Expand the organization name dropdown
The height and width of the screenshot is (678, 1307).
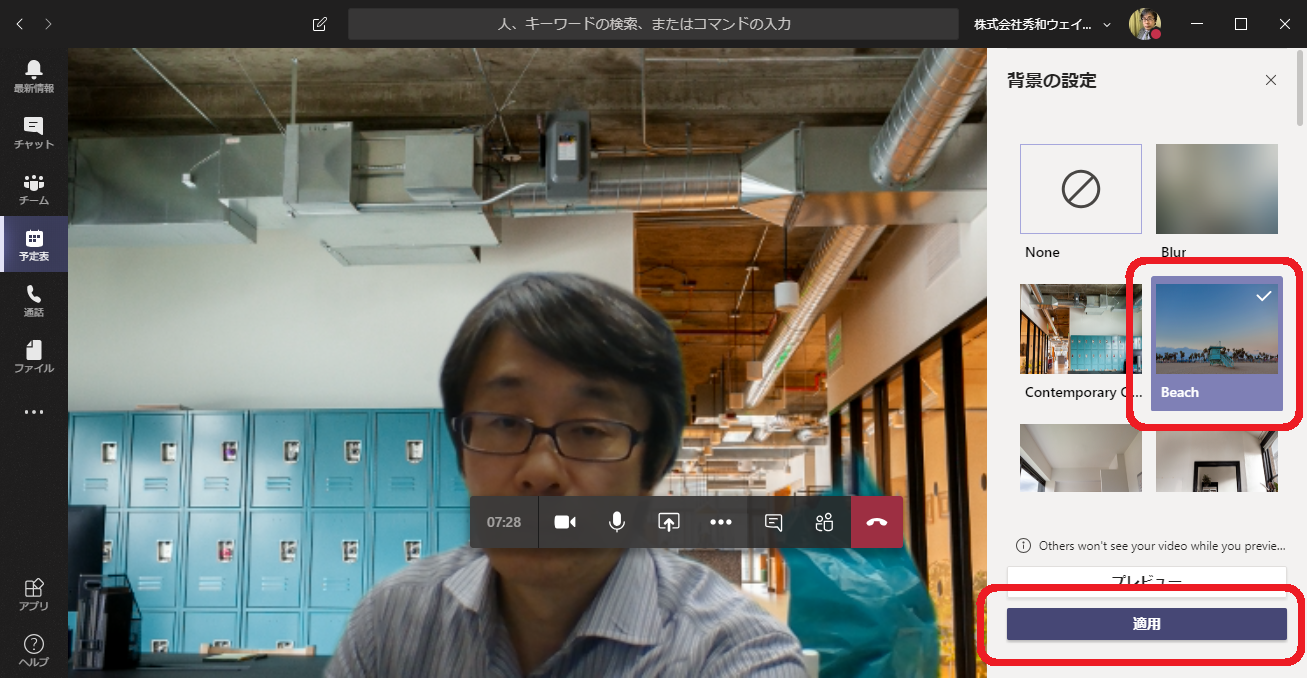point(1107,24)
